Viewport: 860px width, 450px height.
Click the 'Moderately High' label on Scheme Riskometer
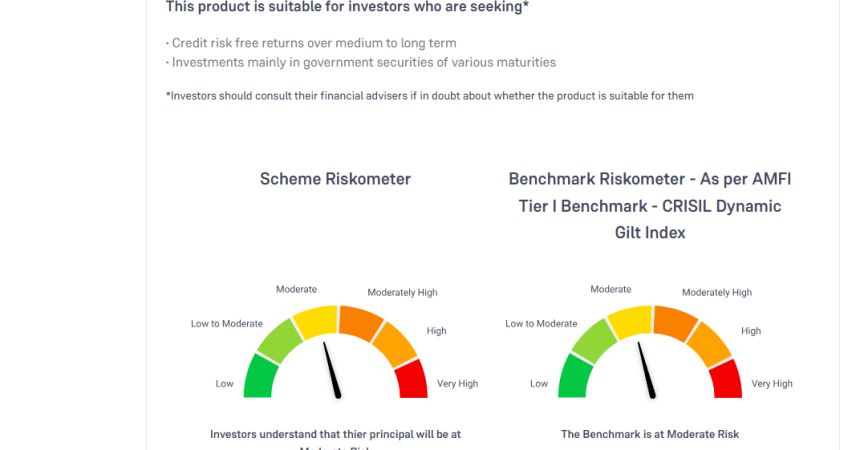pos(402,292)
